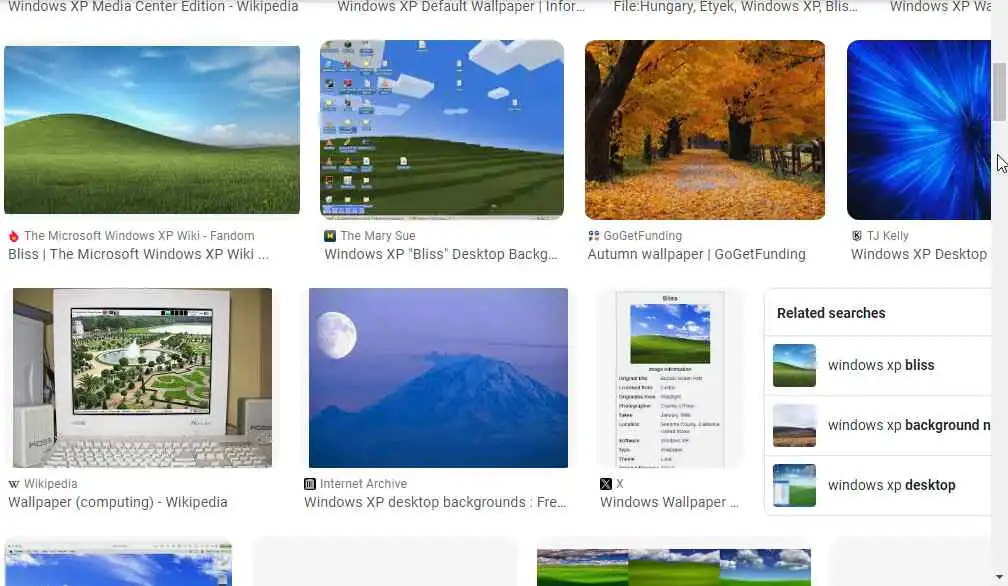Select related search 'windows xp bliss'
This screenshot has width=1008, height=586.
pyautogui.click(x=878, y=365)
